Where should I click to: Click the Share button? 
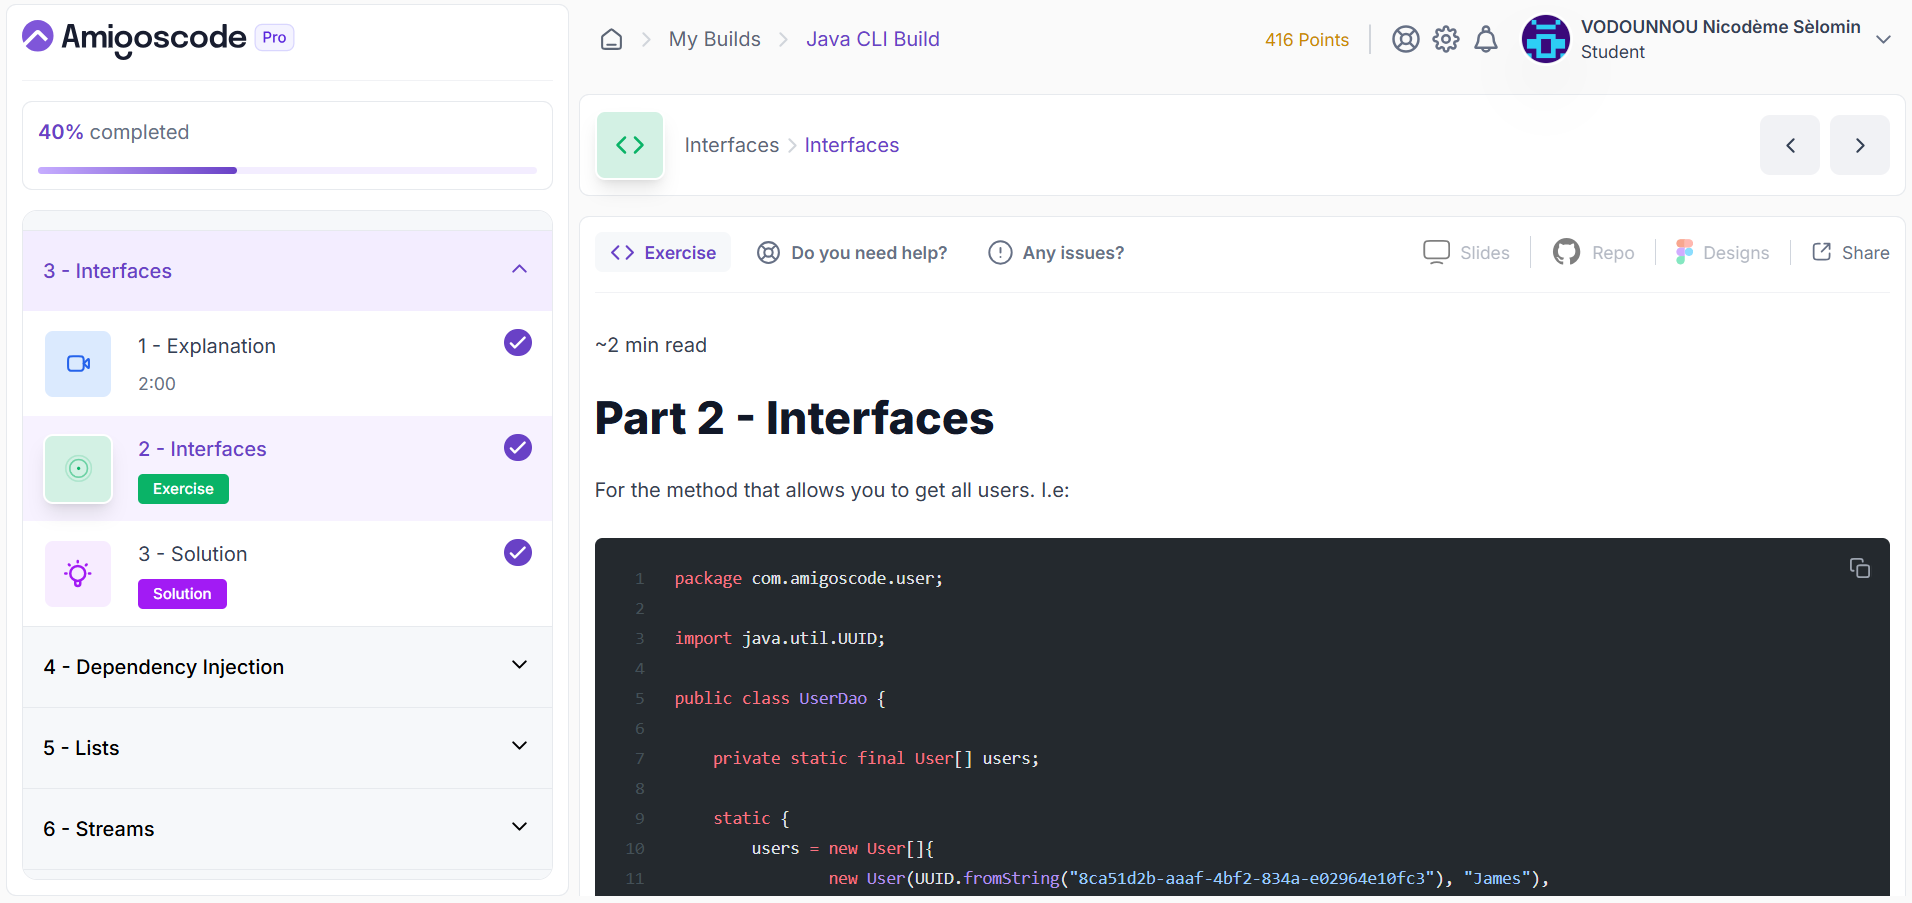coord(1849,252)
